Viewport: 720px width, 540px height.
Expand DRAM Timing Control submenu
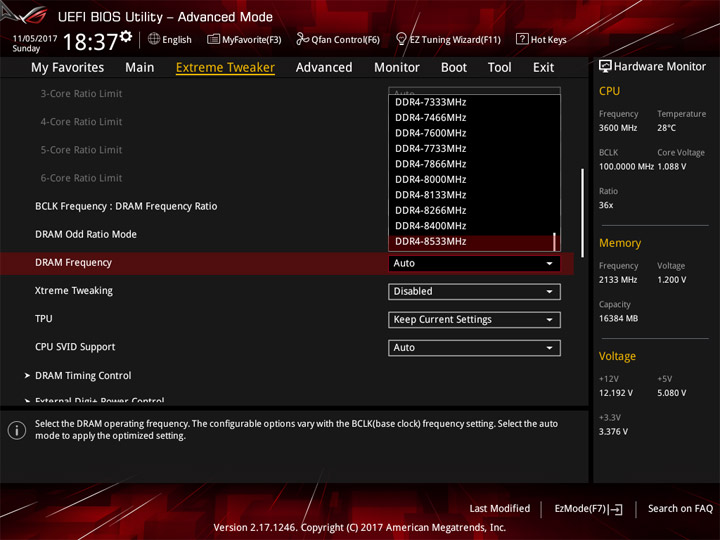tap(83, 376)
